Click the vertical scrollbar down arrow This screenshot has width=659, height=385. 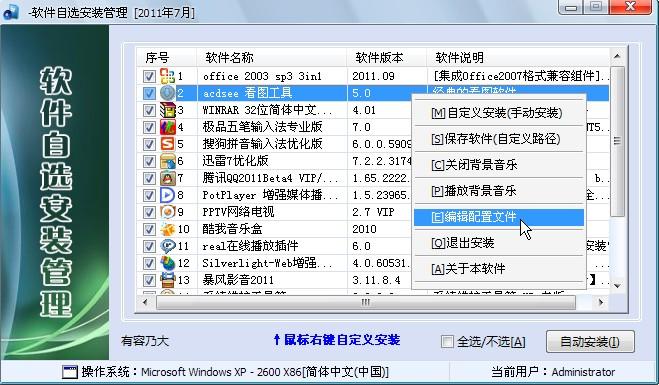coord(617,286)
